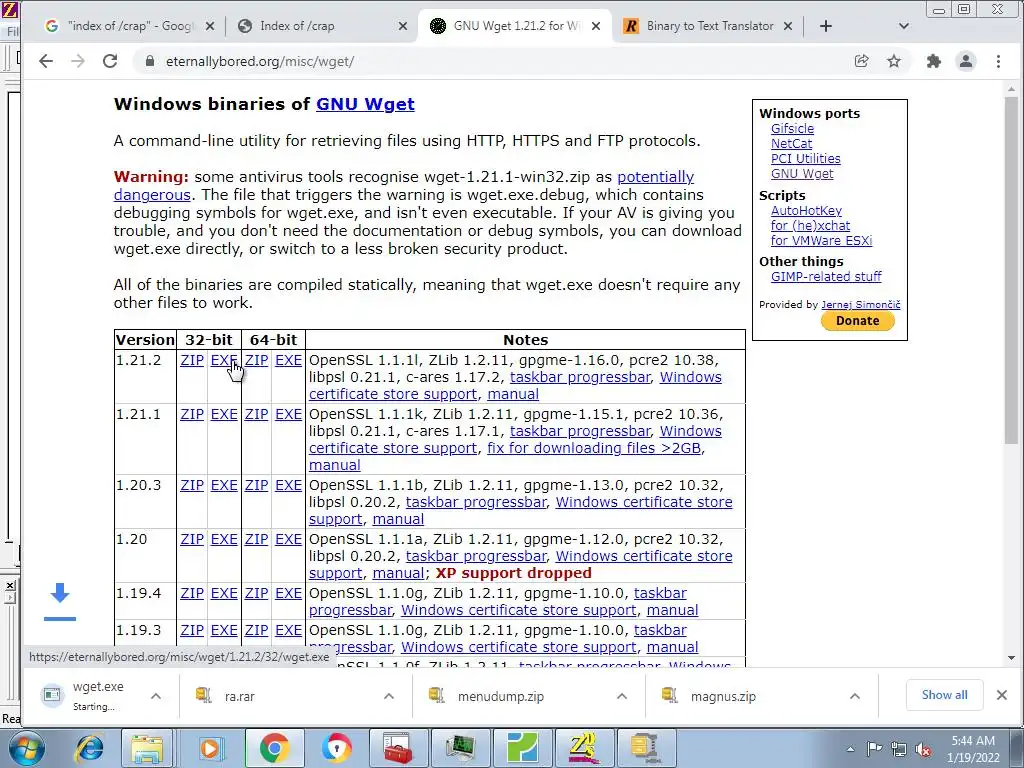Bookmark this page with the star icon
Viewport: 1024px width, 768px height.
pos(894,61)
